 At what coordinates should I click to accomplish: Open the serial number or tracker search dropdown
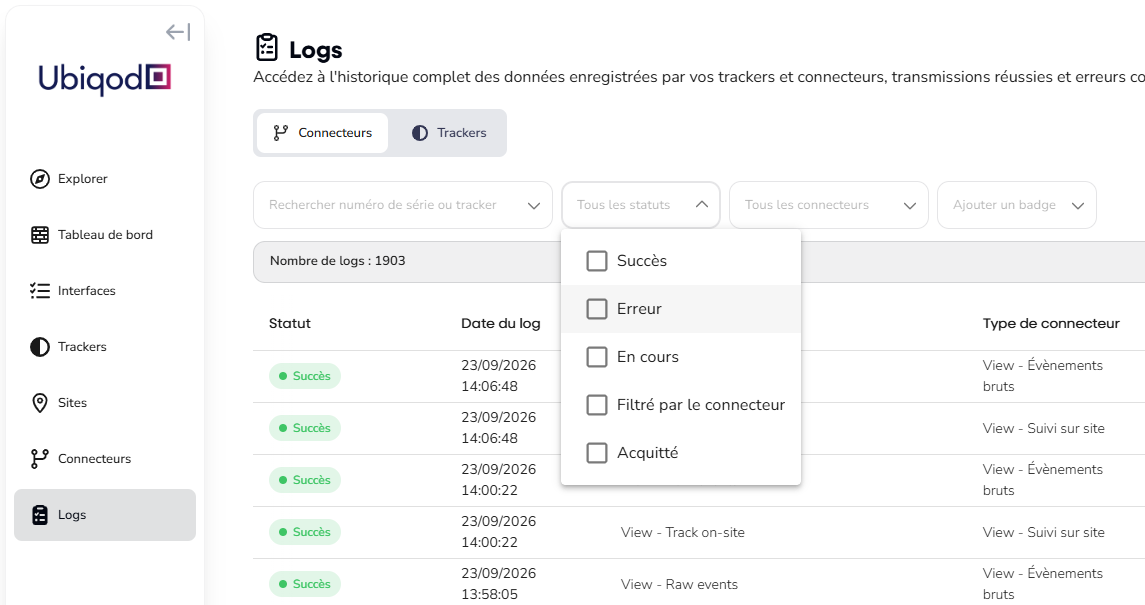(x=403, y=205)
